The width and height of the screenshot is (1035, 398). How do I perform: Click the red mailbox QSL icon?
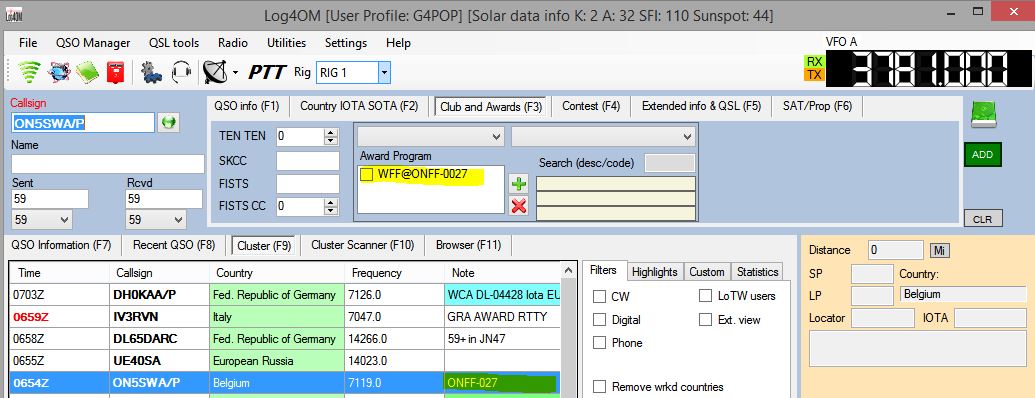[x=116, y=72]
